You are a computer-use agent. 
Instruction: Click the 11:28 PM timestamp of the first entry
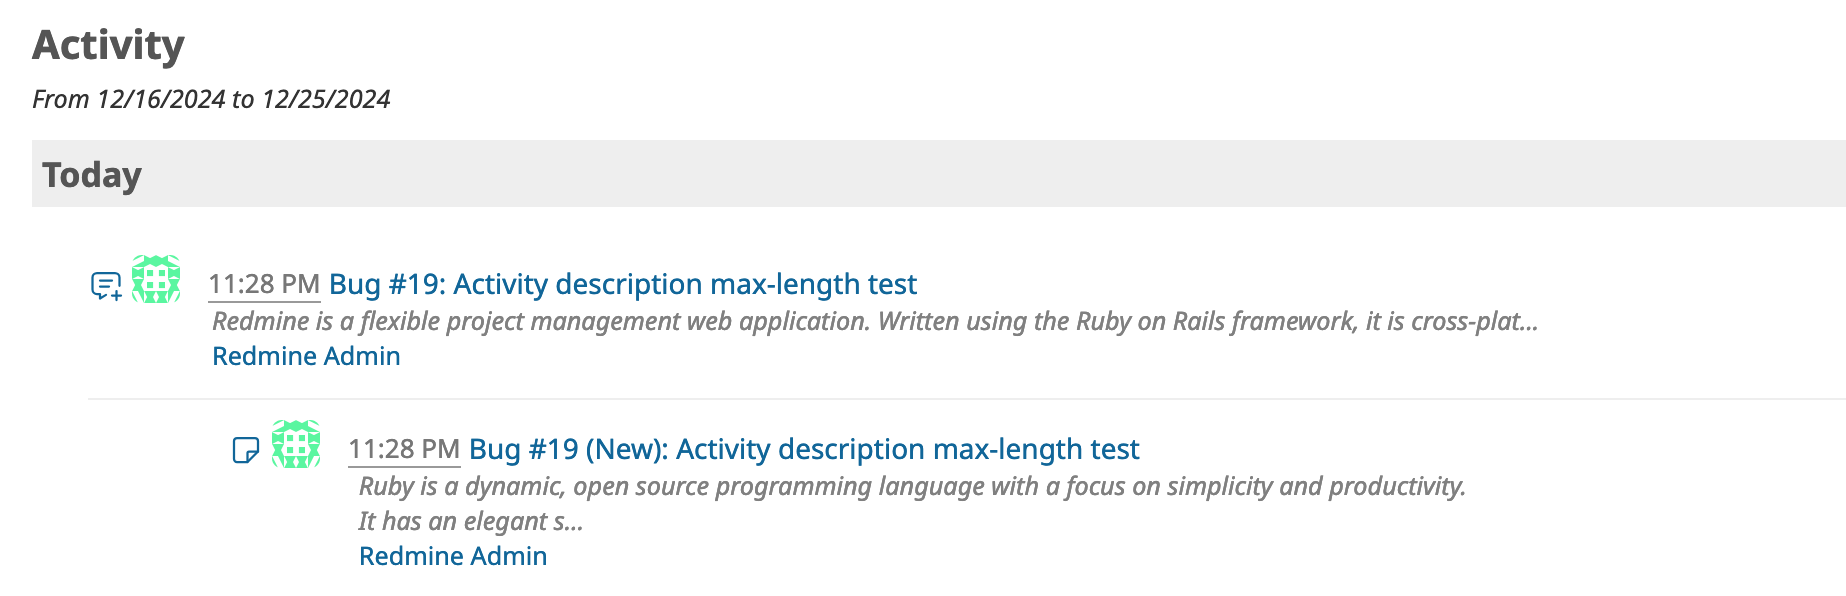[x=264, y=285]
